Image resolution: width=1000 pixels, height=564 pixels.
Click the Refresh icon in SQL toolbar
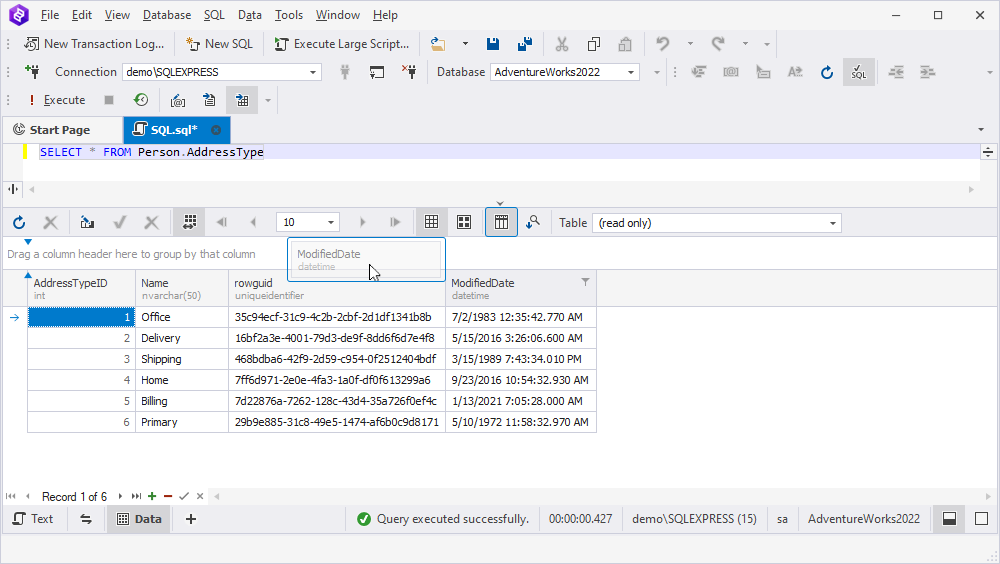(x=827, y=72)
